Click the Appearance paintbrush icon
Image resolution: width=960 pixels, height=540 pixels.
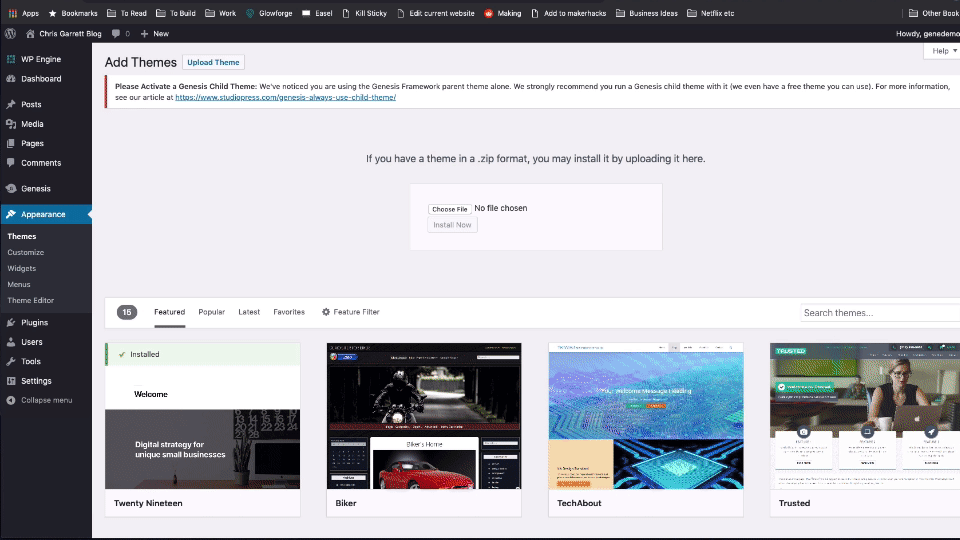(x=11, y=214)
